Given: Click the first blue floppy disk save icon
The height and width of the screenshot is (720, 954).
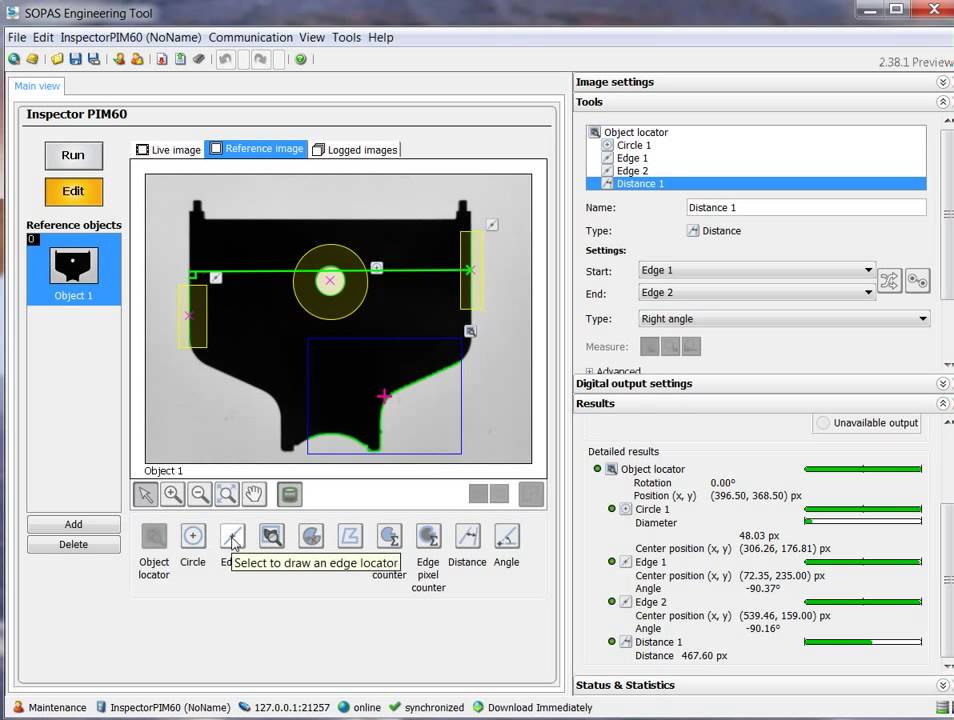Looking at the screenshot, I should 75,59.
